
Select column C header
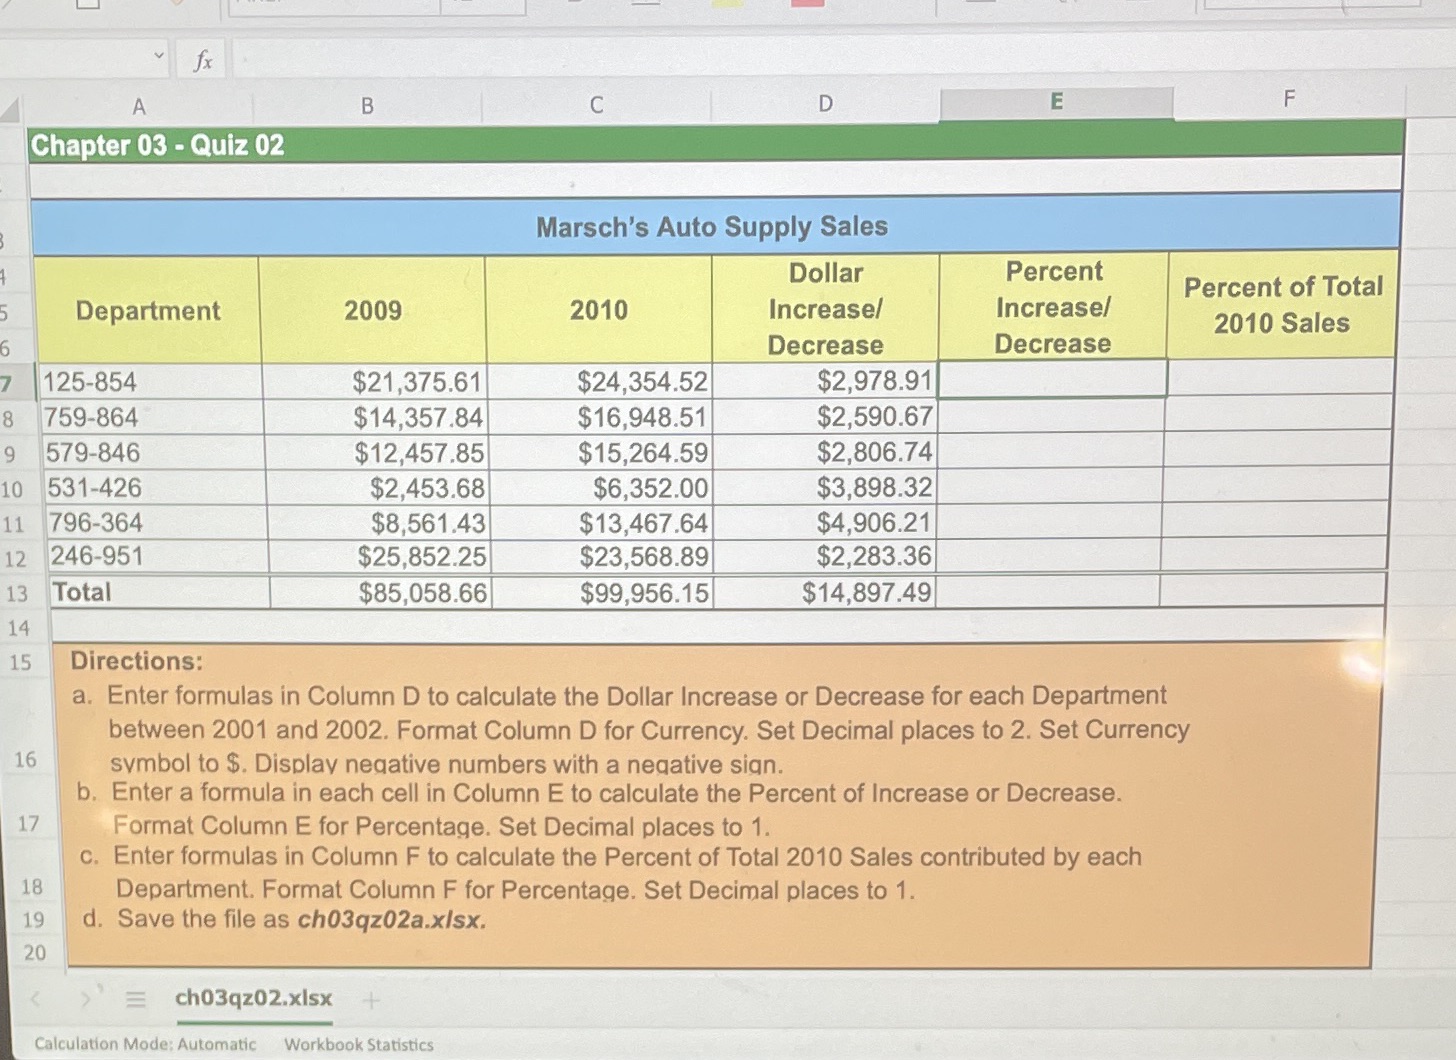point(597,104)
